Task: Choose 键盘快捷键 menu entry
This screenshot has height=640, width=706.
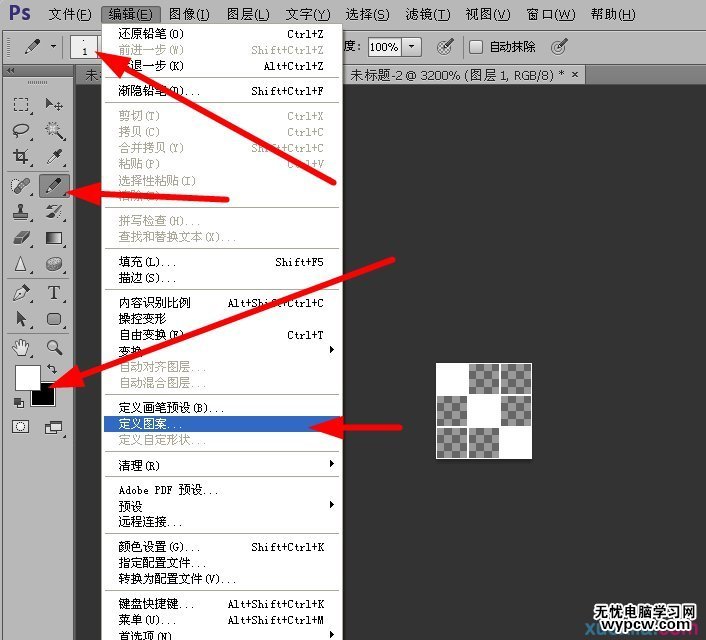Action: (221, 604)
